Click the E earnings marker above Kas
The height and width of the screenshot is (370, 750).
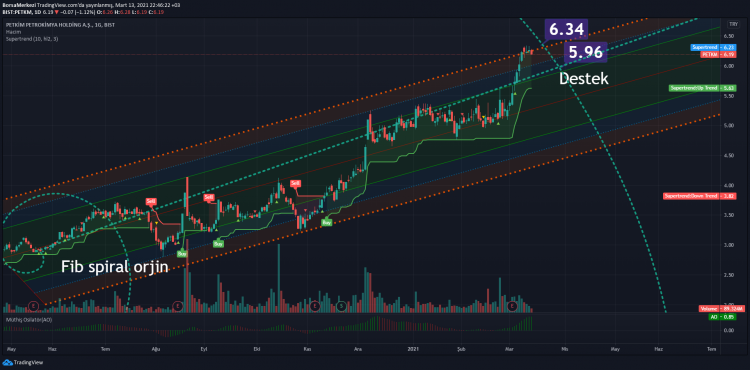pyautogui.click(x=315, y=305)
